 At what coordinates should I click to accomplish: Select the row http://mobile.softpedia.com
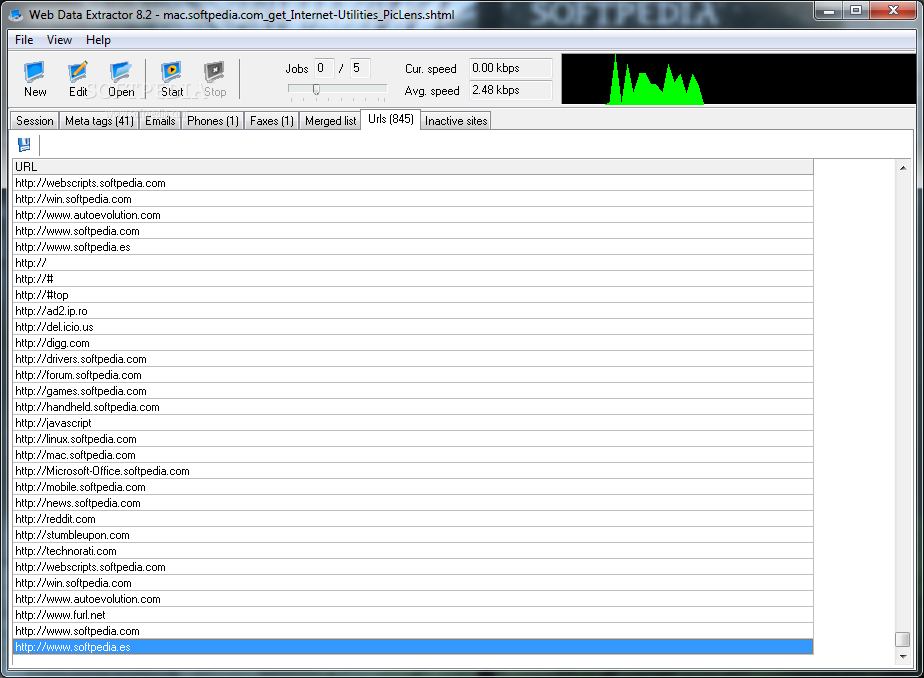click(413, 487)
